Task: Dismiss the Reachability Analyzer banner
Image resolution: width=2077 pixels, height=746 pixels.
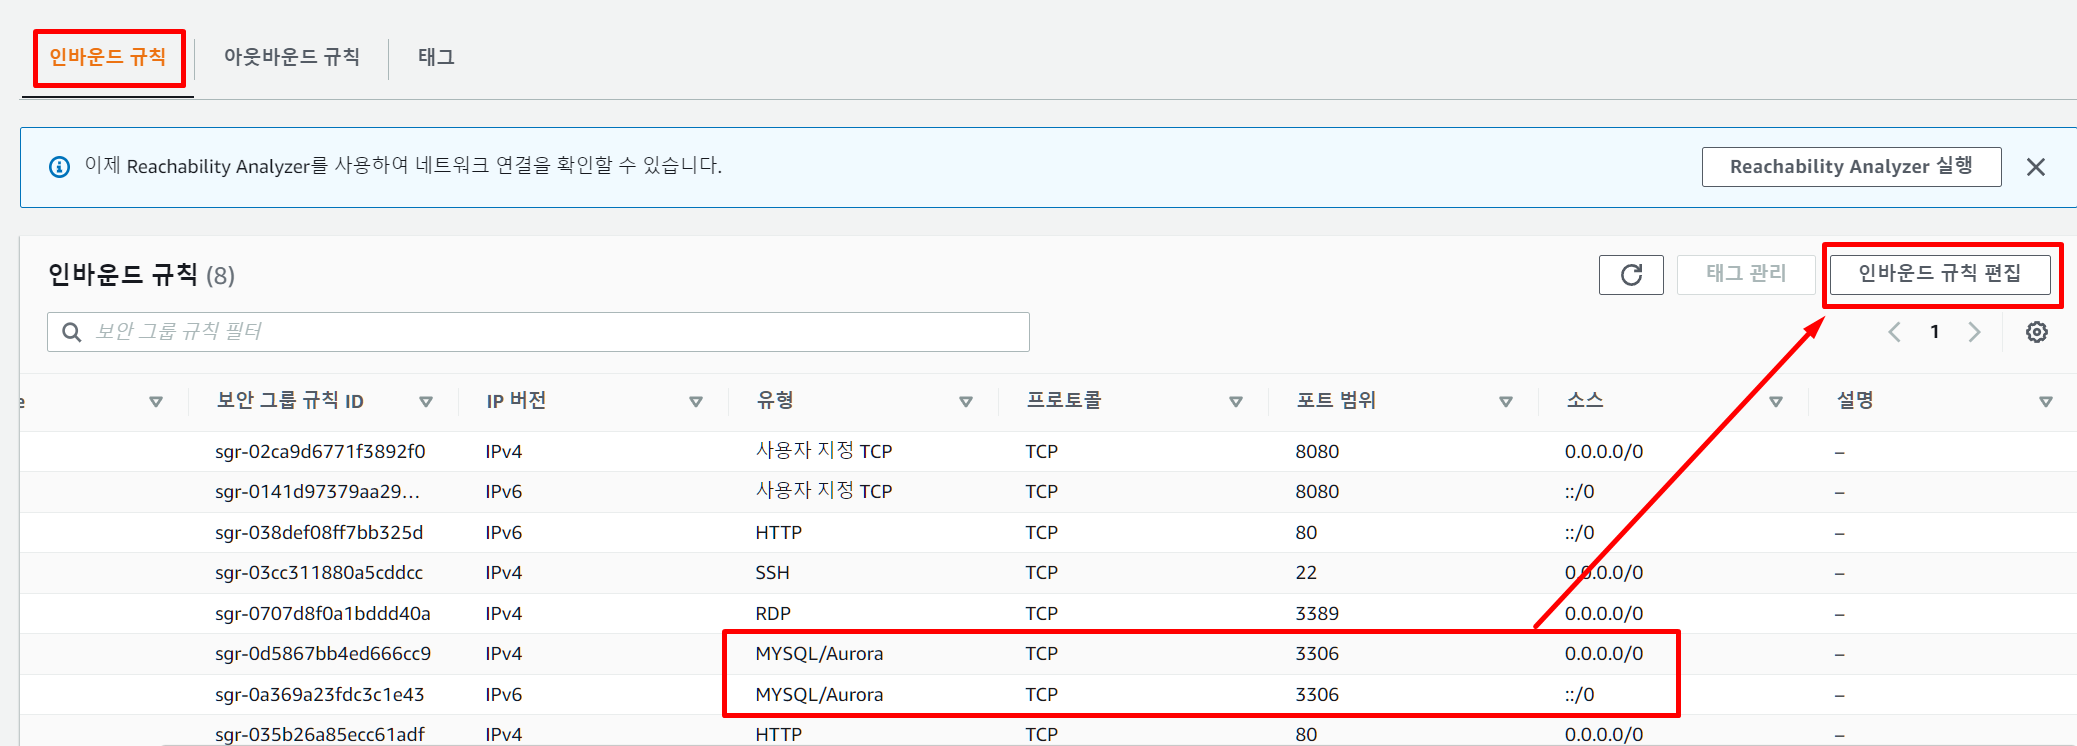Action: coord(2035,167)
